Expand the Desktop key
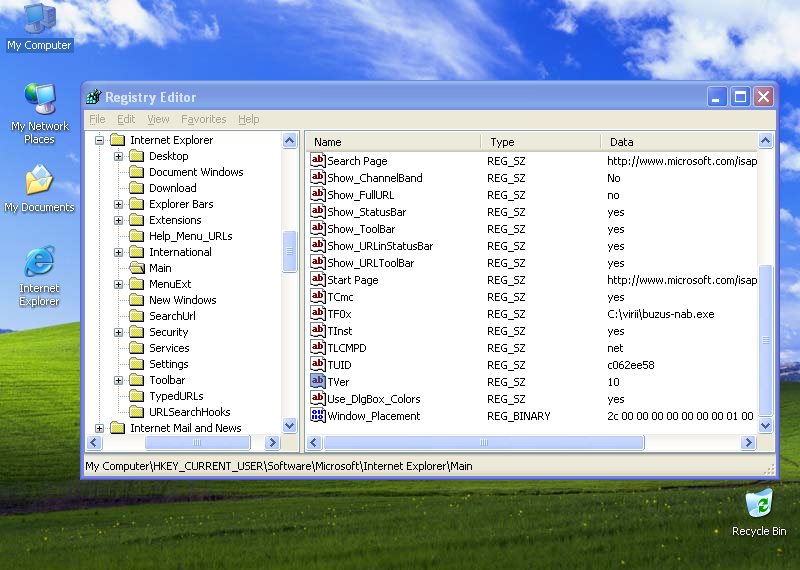800x570 pixels. pos(118,156)
